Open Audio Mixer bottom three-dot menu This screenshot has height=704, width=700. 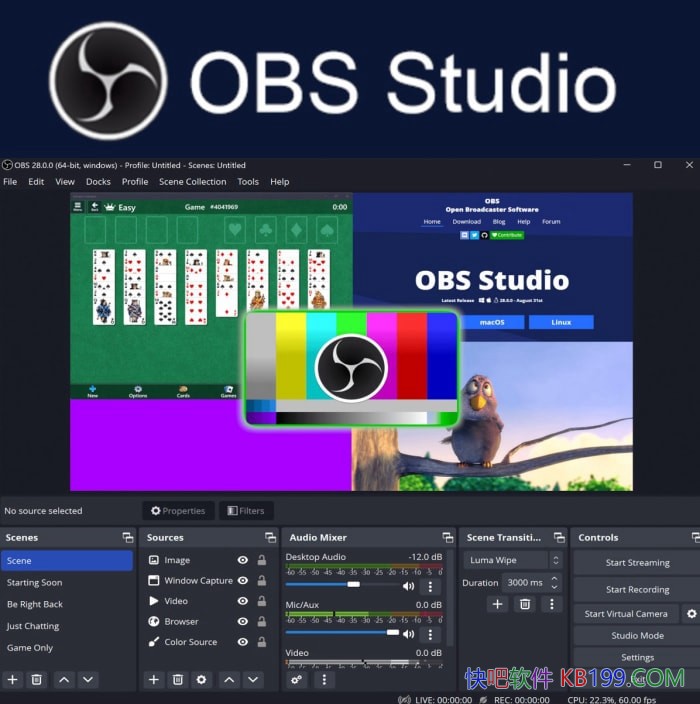click(x=324, y=679)
